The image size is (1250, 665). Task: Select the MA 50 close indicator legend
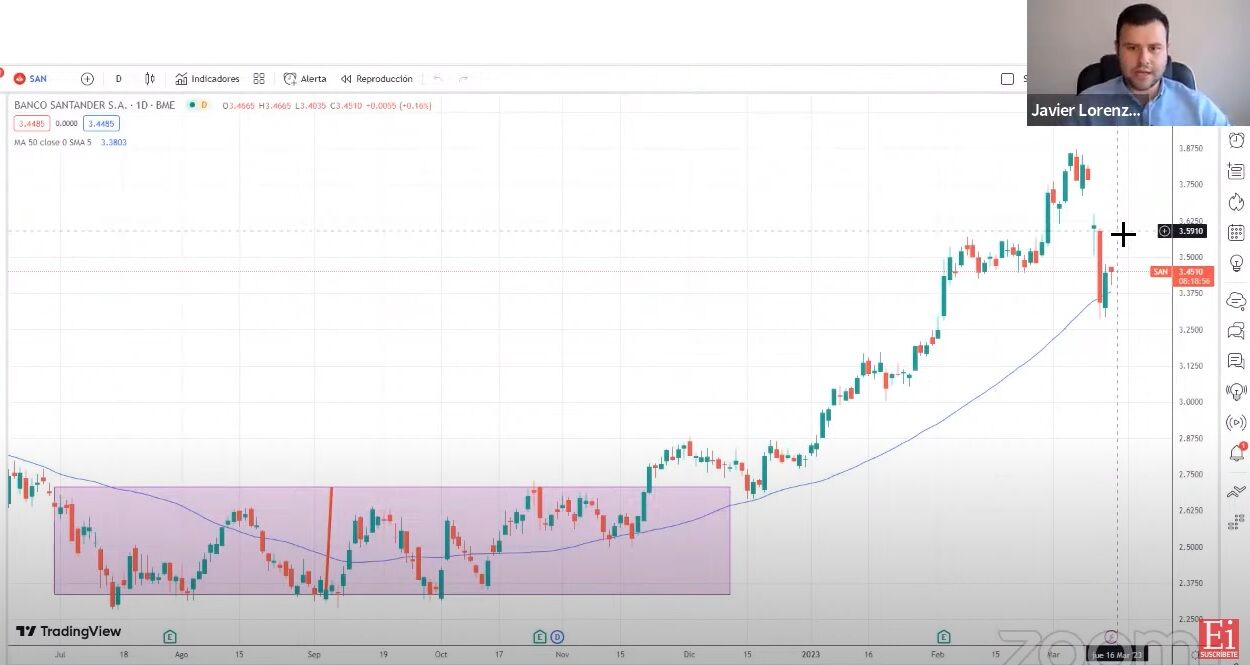tap(52, 142)
